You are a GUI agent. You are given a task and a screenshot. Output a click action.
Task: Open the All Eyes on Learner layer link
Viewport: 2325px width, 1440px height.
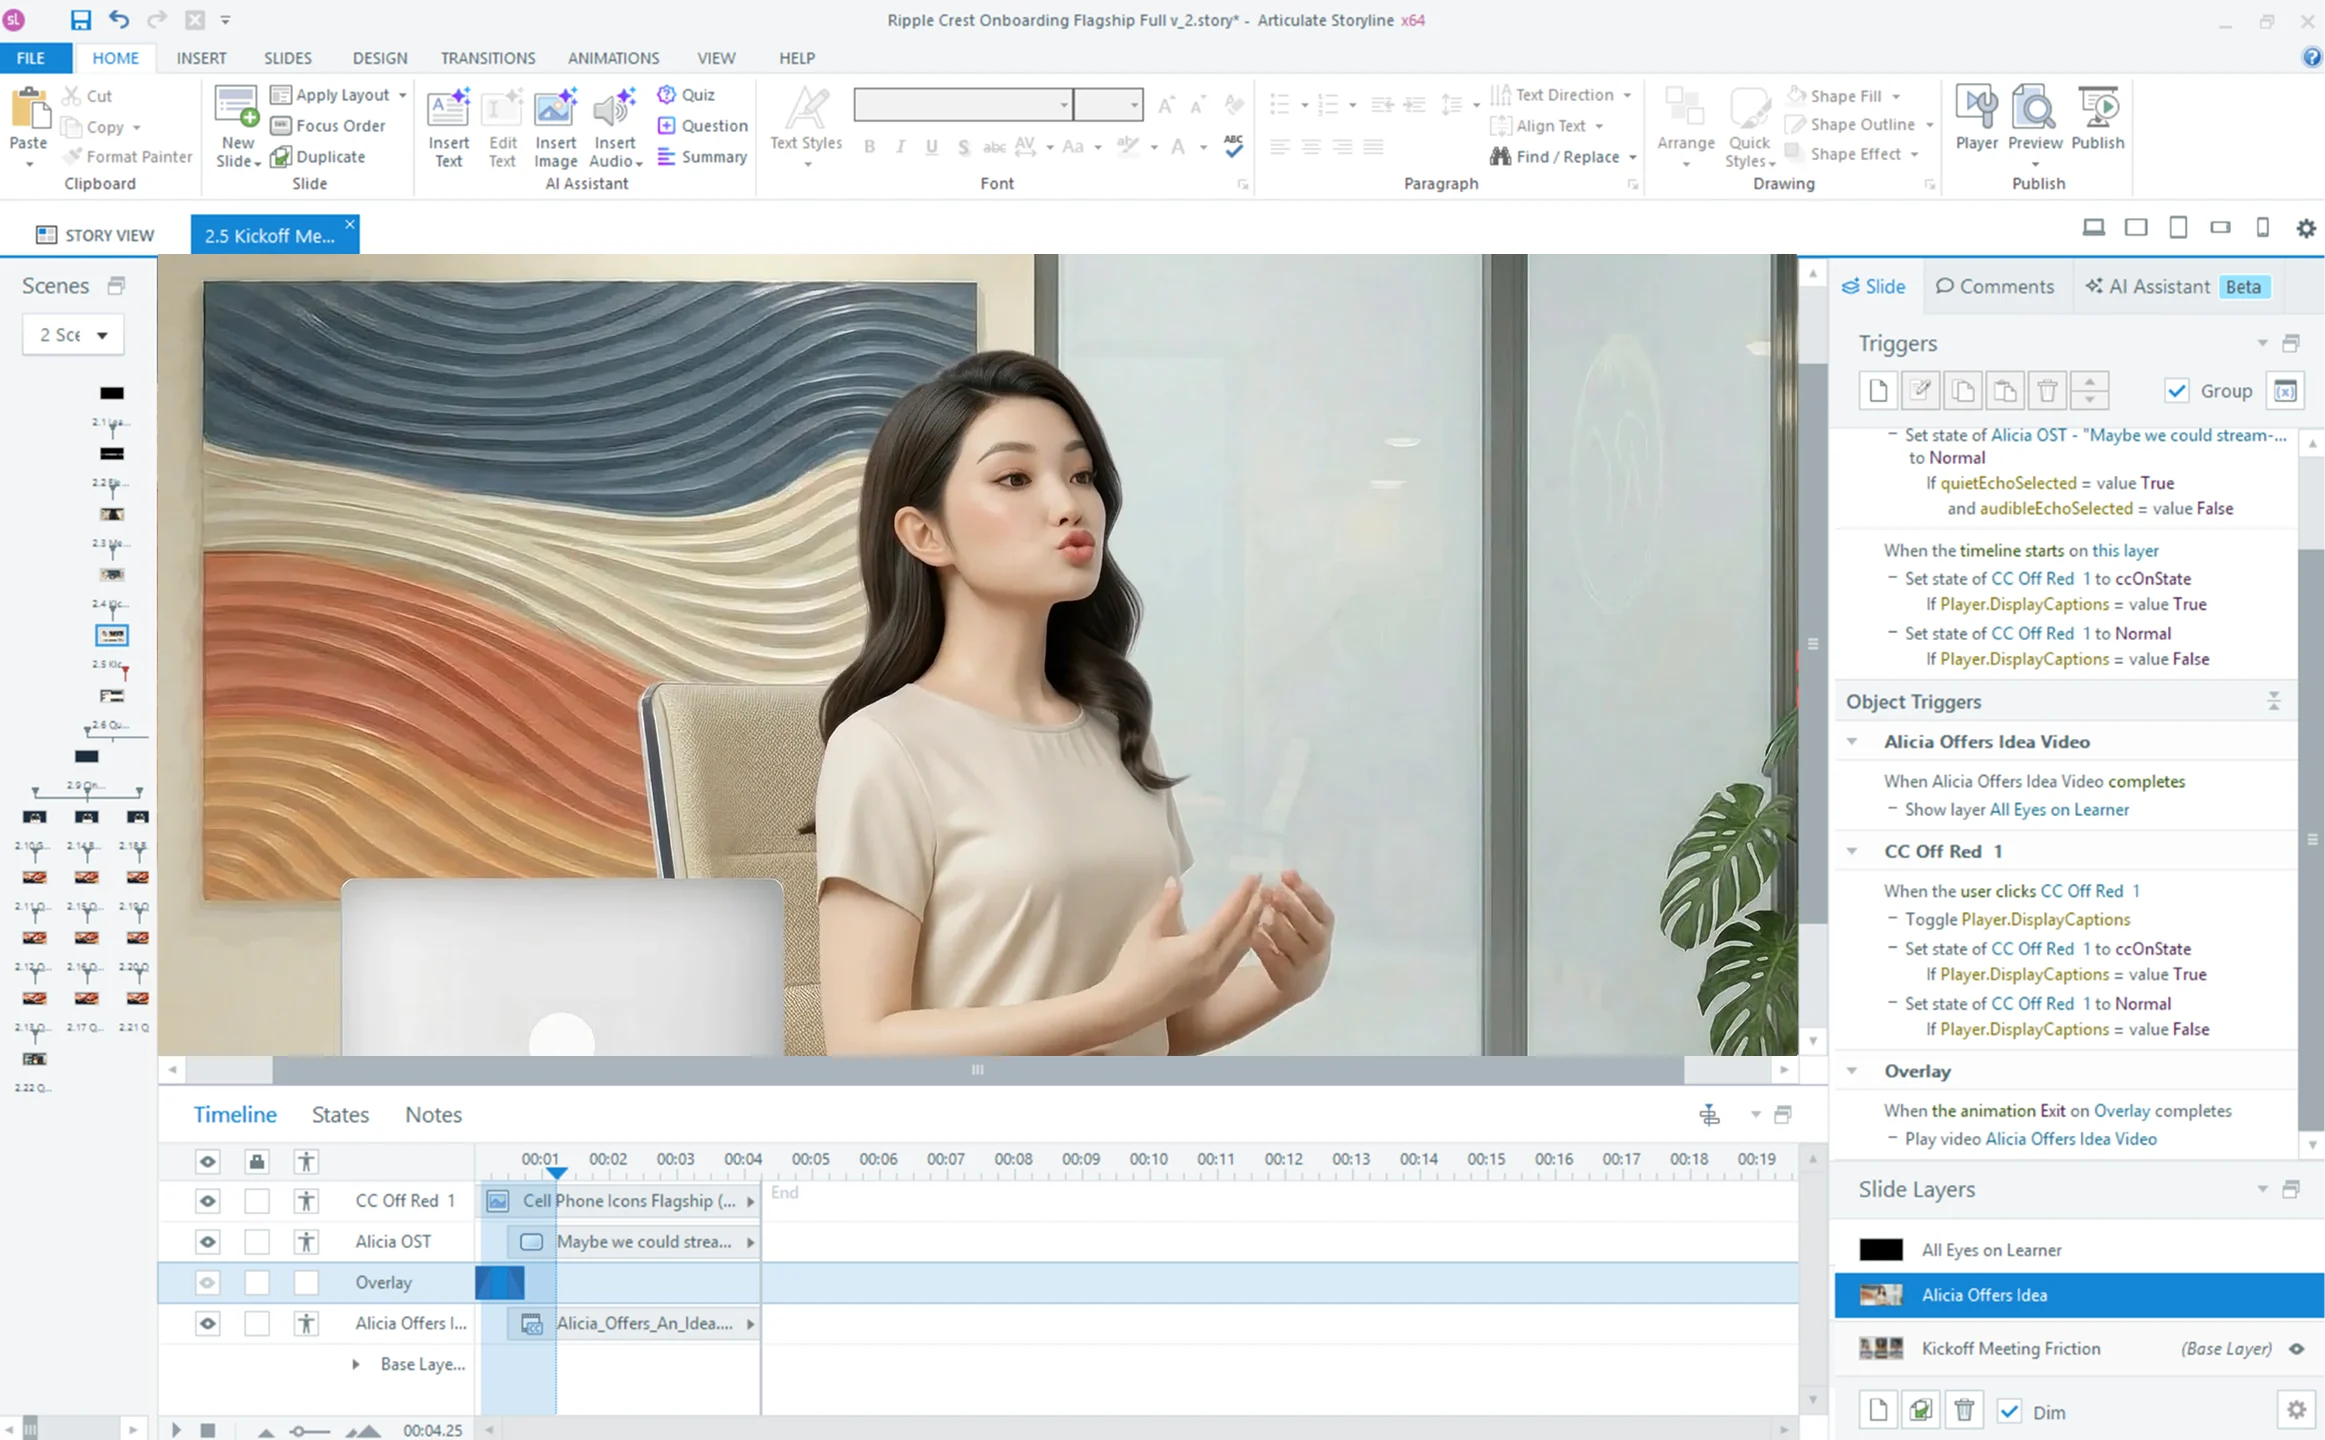2059,809
